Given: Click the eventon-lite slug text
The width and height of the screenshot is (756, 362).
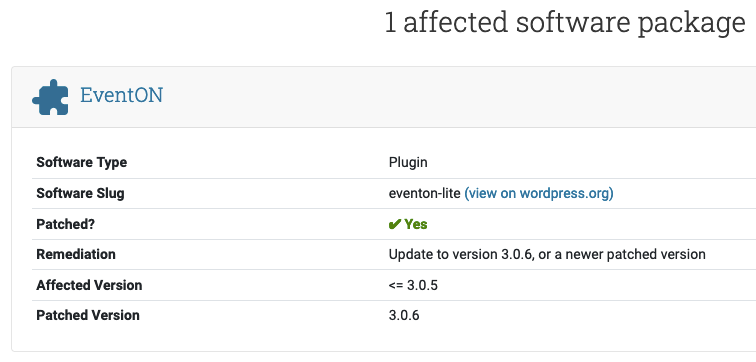Looking at the screenshot, I should (x=424, y=193).
